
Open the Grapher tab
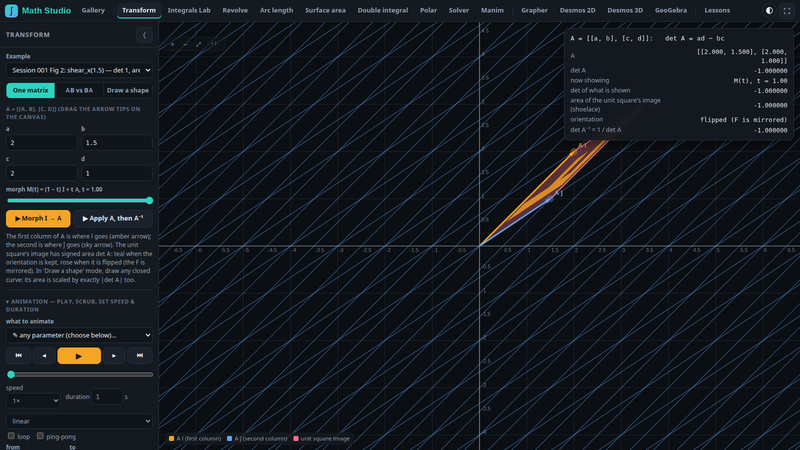(x=534, y=10)
